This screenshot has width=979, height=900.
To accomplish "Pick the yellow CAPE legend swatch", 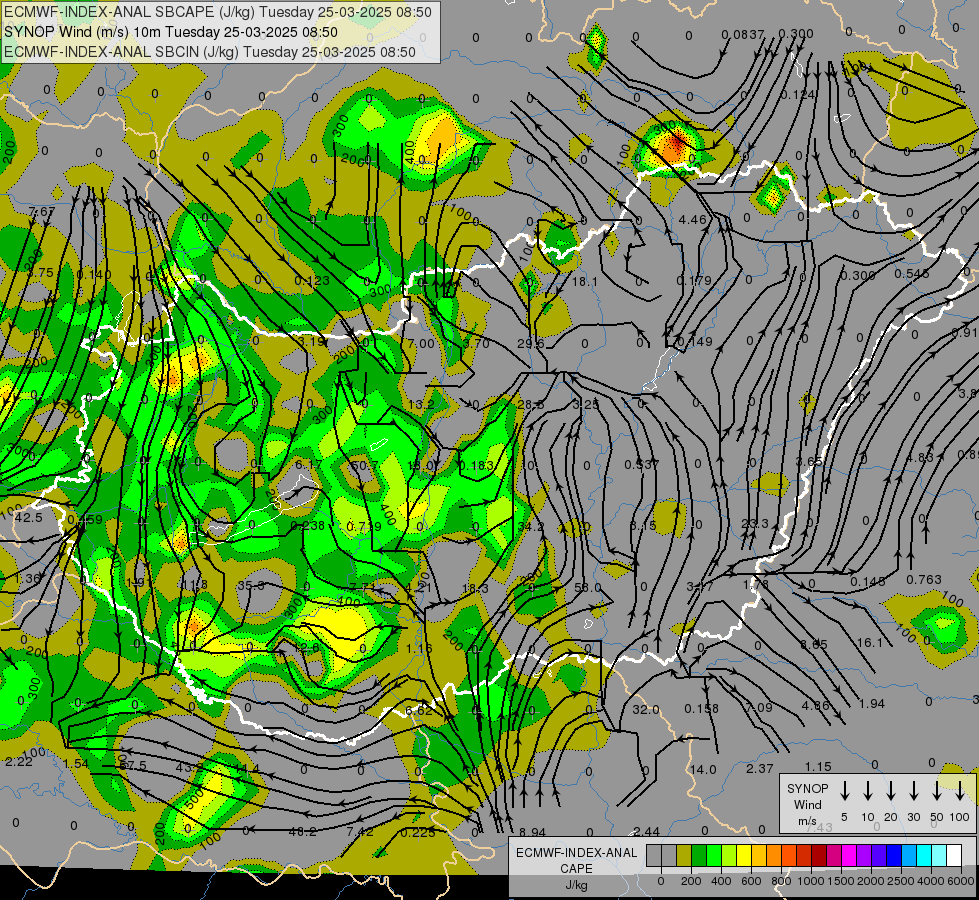I will pyautogui.click(x=744, y=856).
